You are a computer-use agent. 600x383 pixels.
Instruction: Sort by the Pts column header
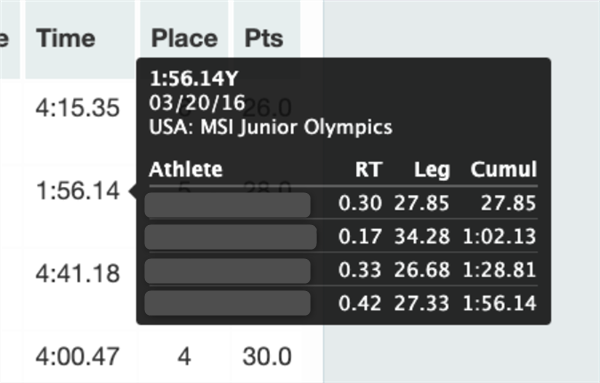(264, 39)
